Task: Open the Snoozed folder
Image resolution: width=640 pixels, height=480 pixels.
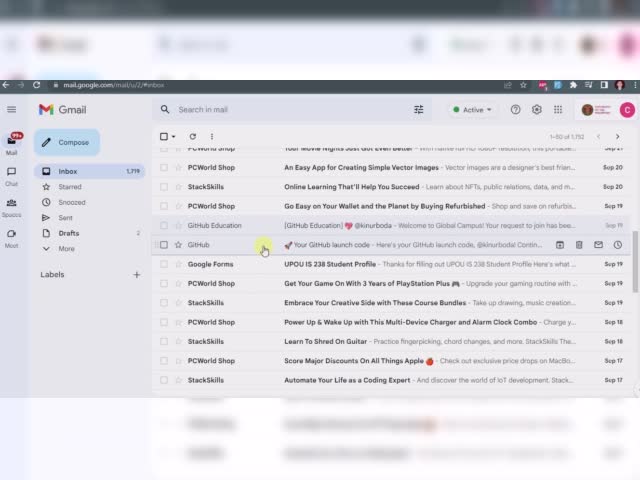Action: point(89,202)
